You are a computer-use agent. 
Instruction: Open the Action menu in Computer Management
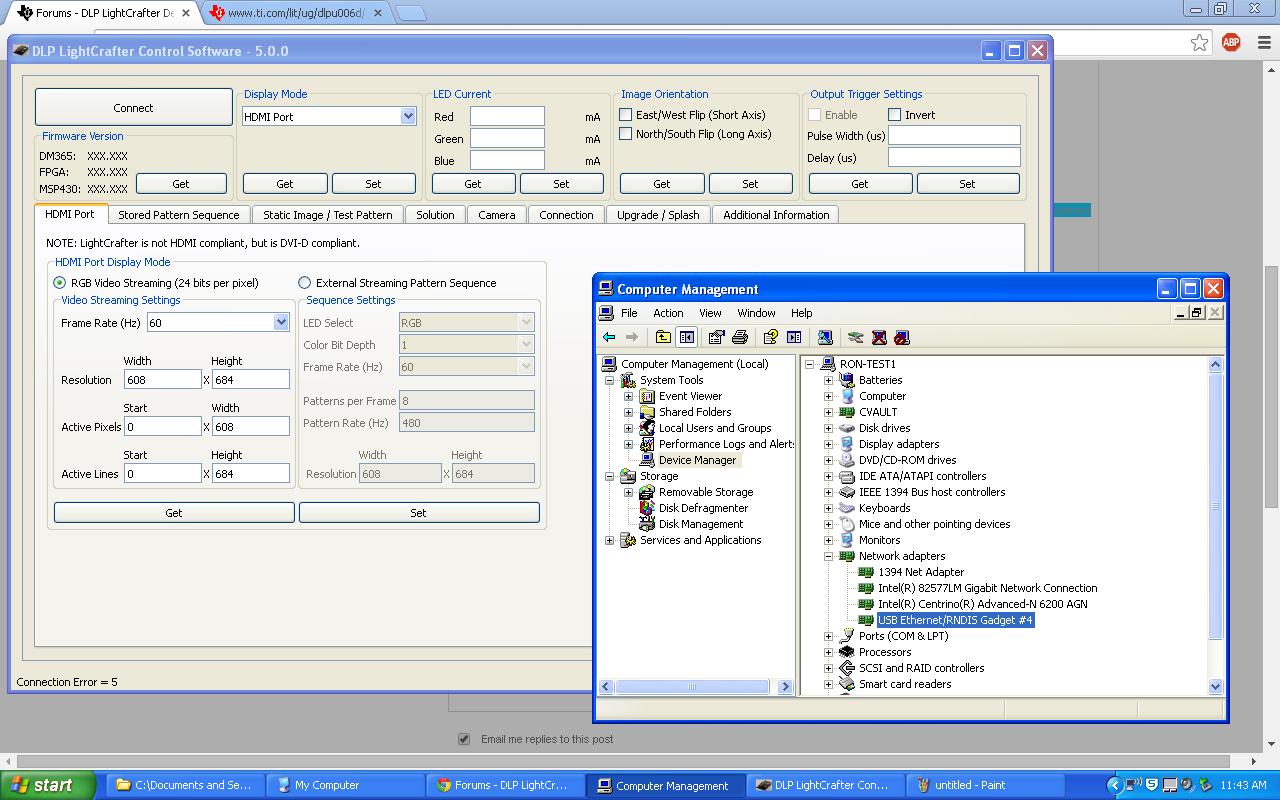click(x=668, y=313)
